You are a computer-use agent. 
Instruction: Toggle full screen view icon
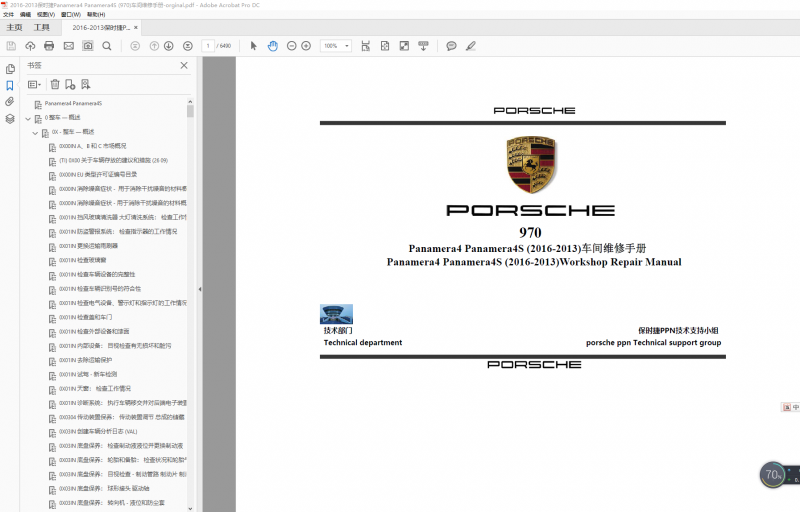click(x=404, y=46)
